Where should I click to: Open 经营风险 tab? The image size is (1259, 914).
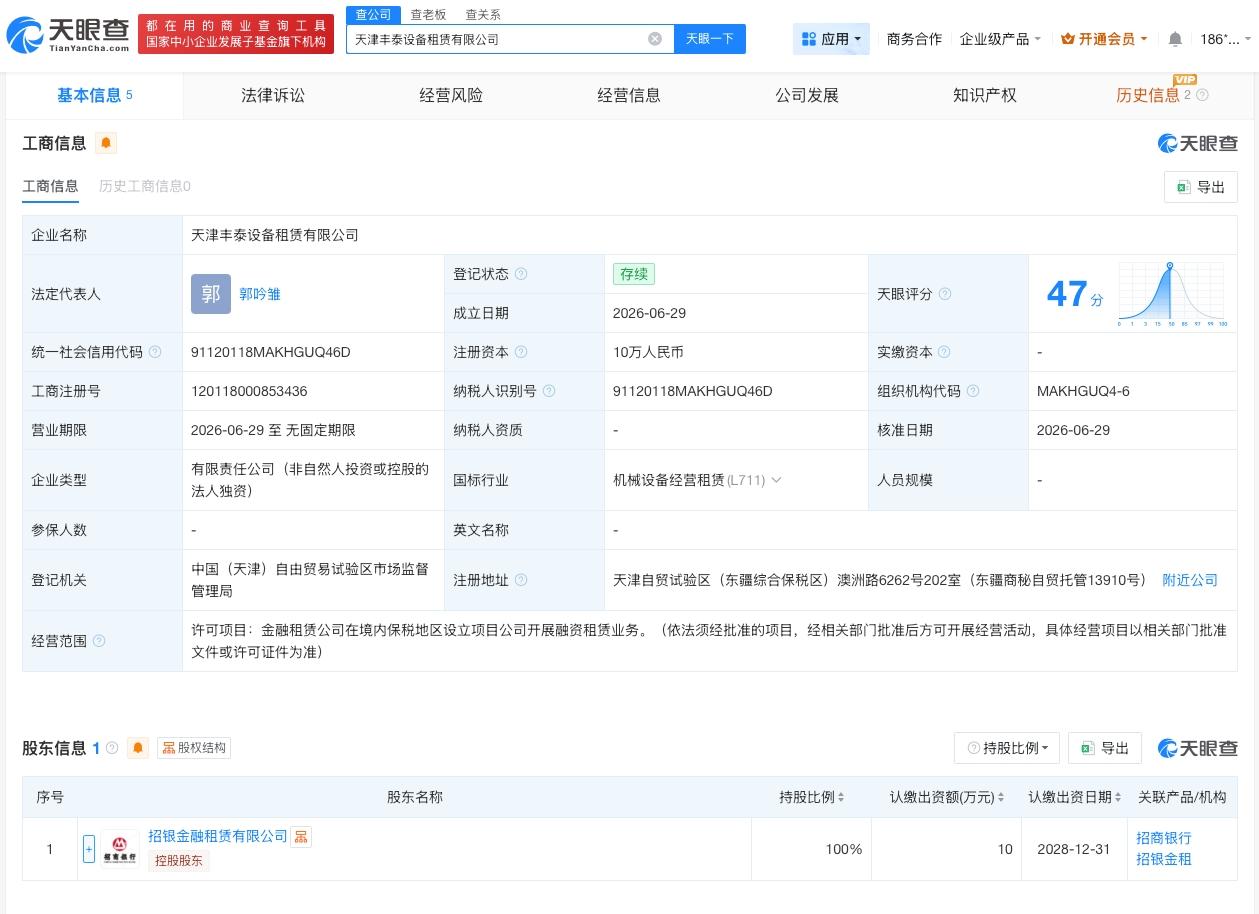(451, 95)
